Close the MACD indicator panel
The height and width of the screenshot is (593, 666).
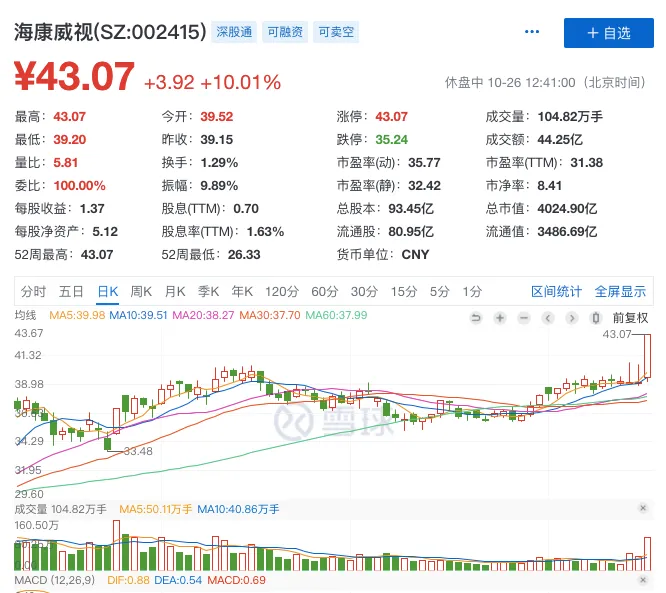coord(643,580)
